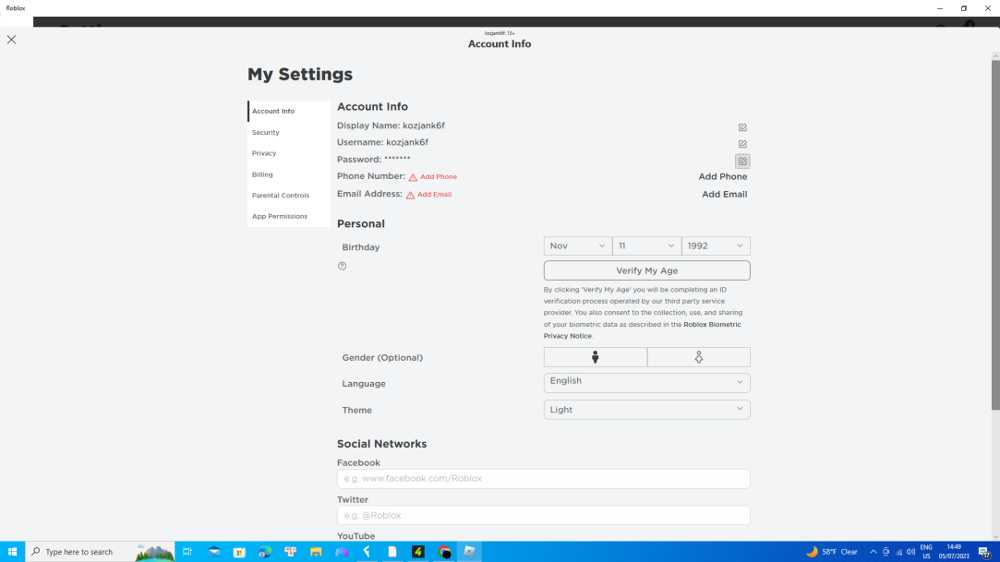
Task: Launch Microsoft Edge from the taskbar
Action: coord(265,552)
